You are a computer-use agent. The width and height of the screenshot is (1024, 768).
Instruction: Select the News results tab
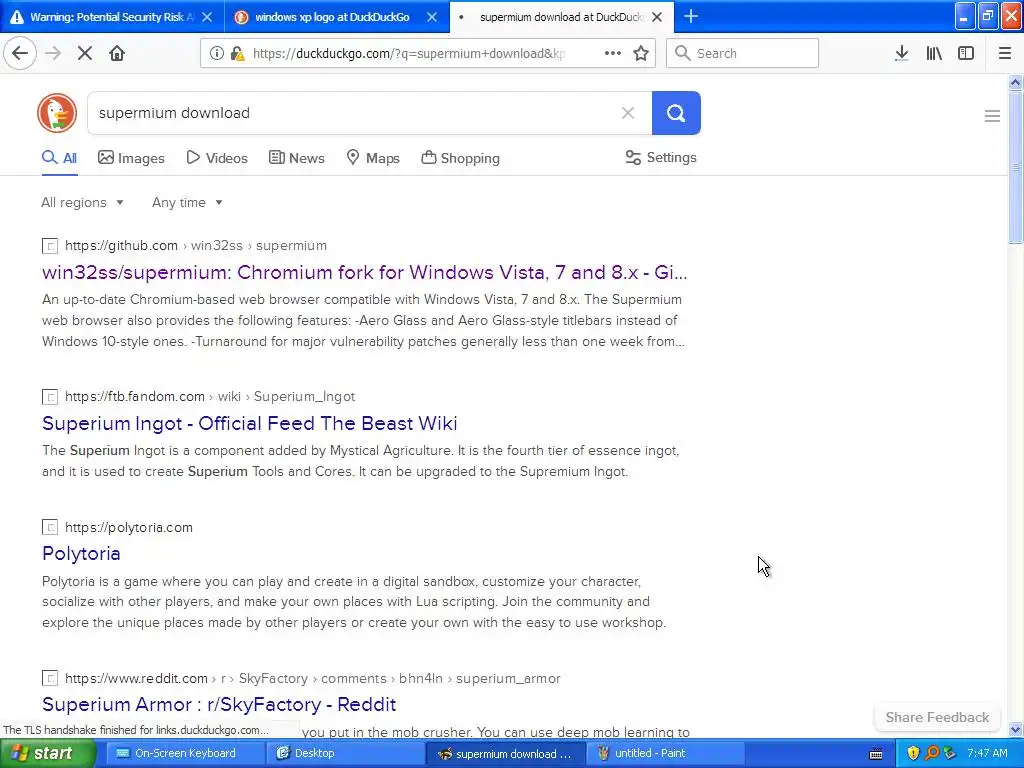pyautogui.click(x=296, y=158)
